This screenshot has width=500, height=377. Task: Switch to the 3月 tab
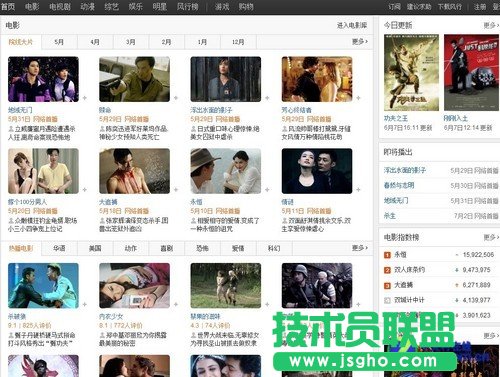pyautogui.click(x=131, y=42)
